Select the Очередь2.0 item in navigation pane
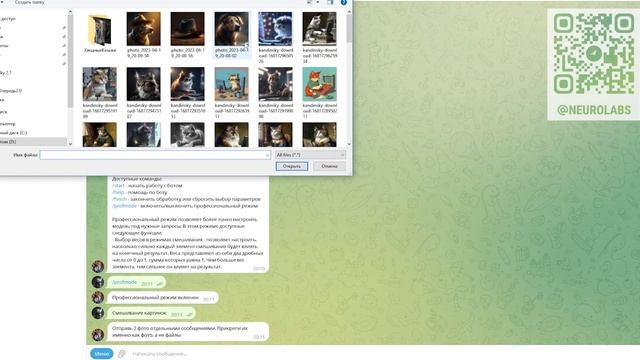The height and width of the screenshot is (360, 640). click(x=11, y=91)
